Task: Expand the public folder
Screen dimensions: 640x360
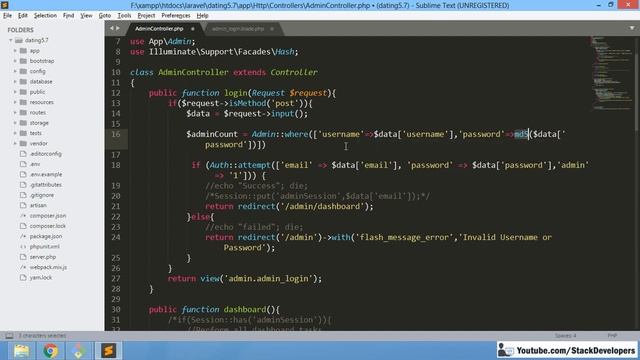Action: coord(15,92)
